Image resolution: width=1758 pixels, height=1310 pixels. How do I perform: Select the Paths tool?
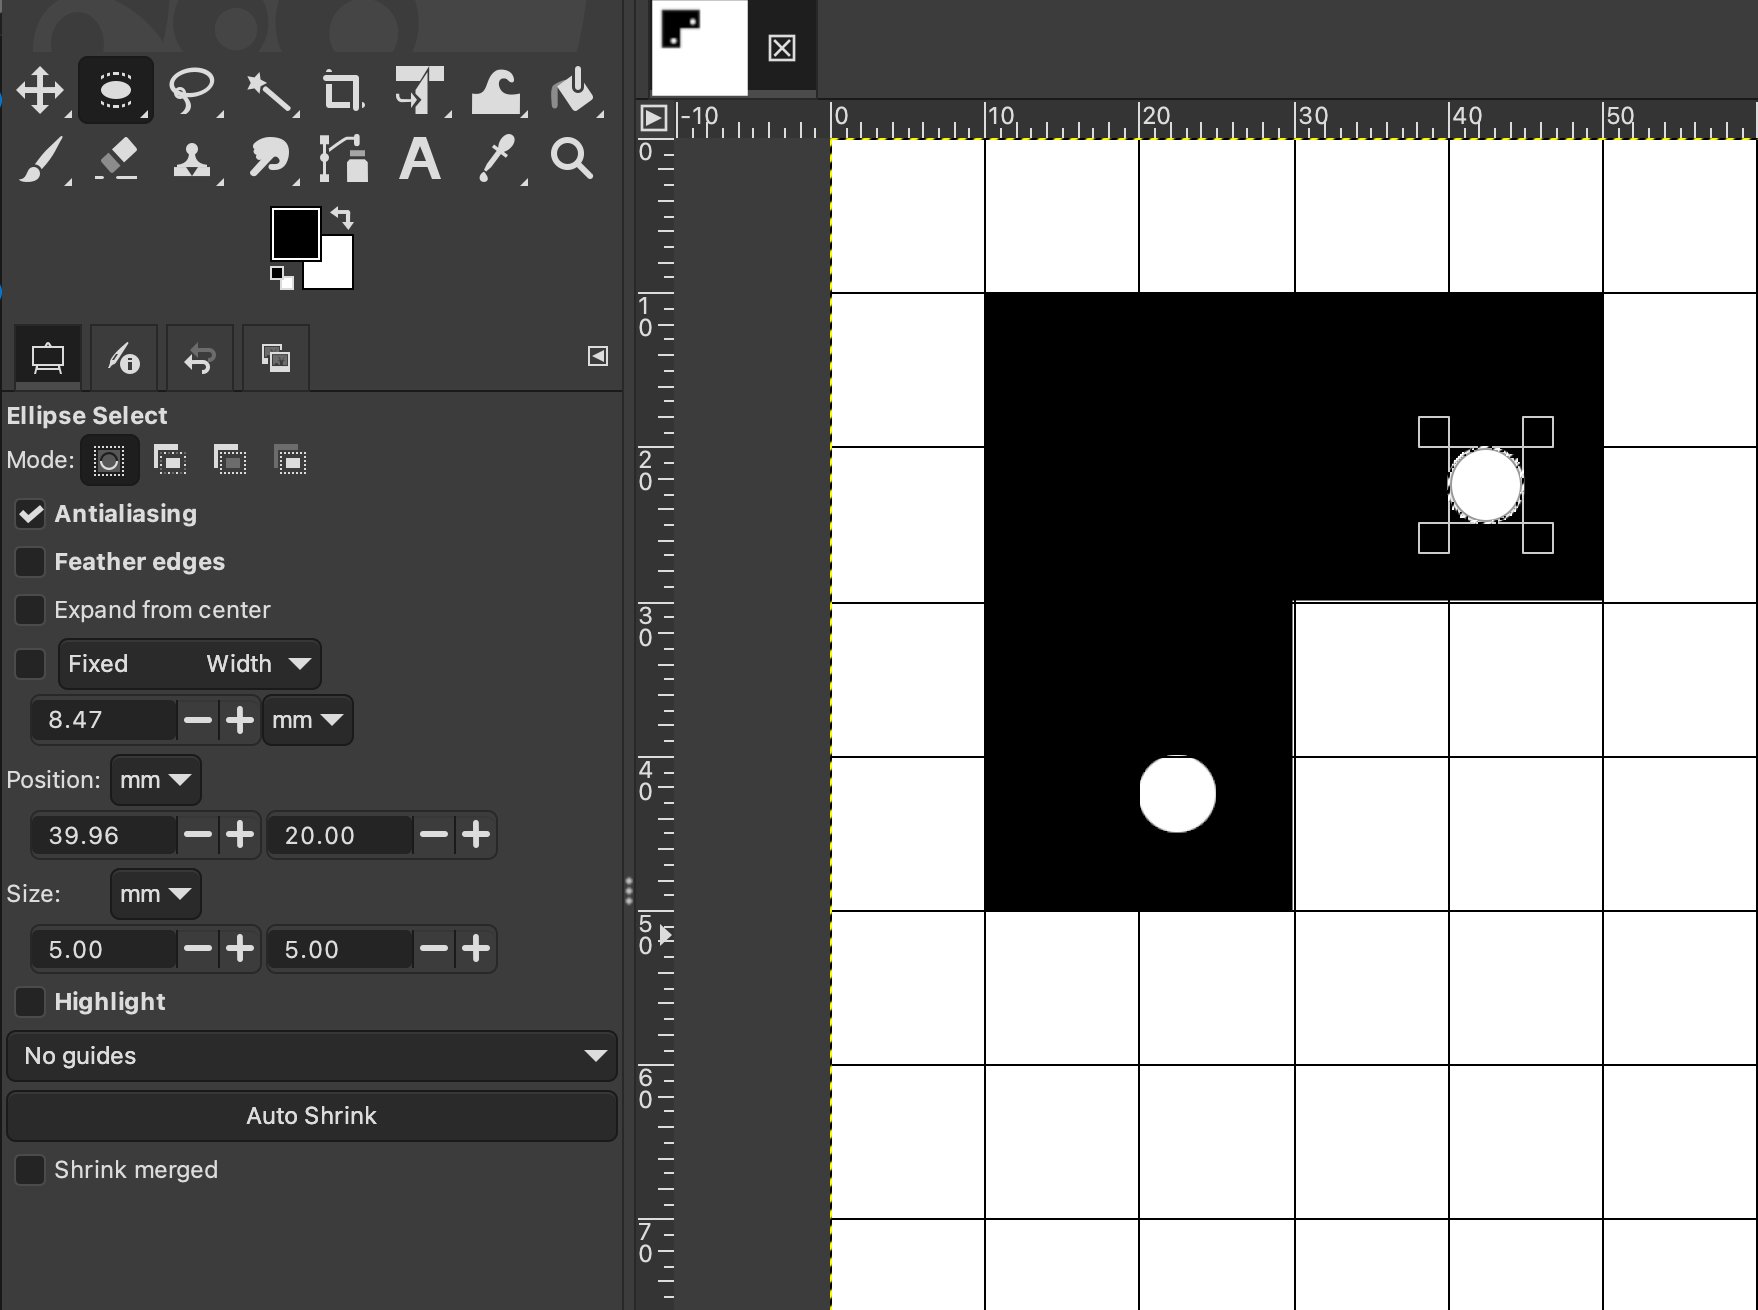tap(343, 159)
